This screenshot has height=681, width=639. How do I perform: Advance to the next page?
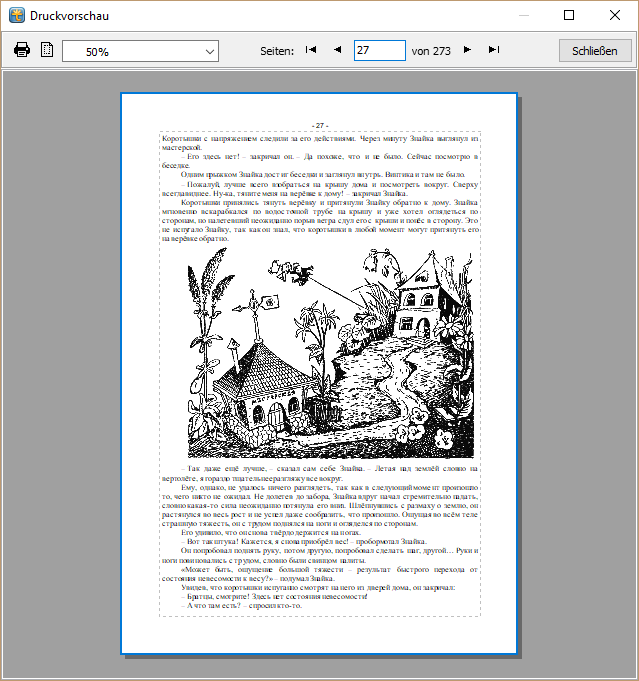pyautogui.click(x=468, y=50)
